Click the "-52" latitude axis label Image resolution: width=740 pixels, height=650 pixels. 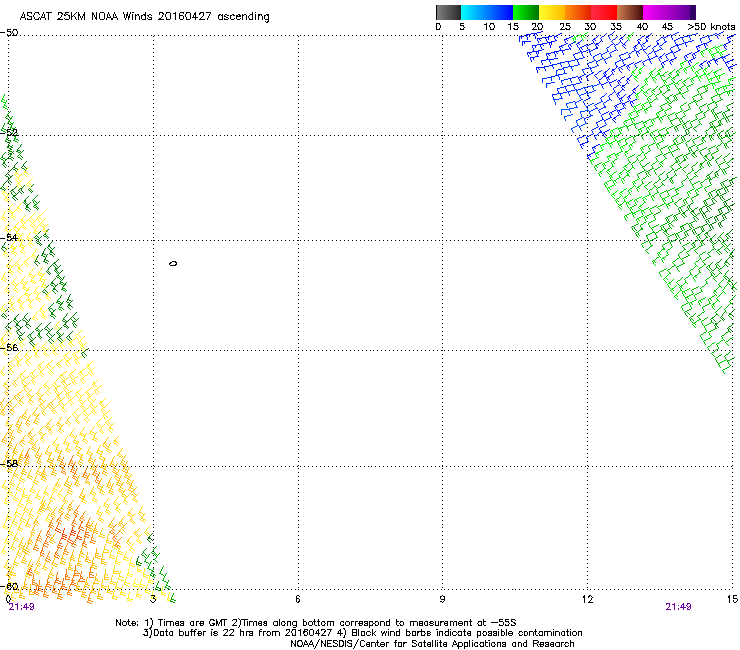tap(9, 133)
